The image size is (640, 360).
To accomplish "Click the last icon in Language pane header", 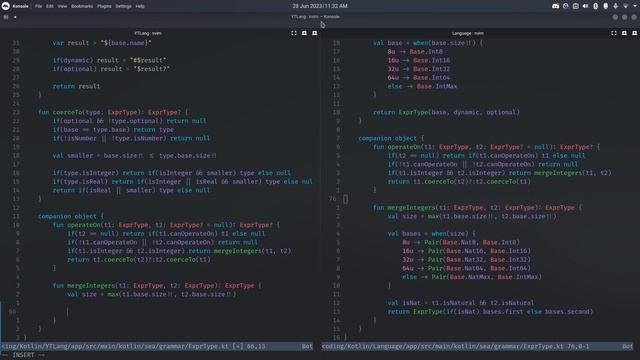I will (x=634, y=33).
